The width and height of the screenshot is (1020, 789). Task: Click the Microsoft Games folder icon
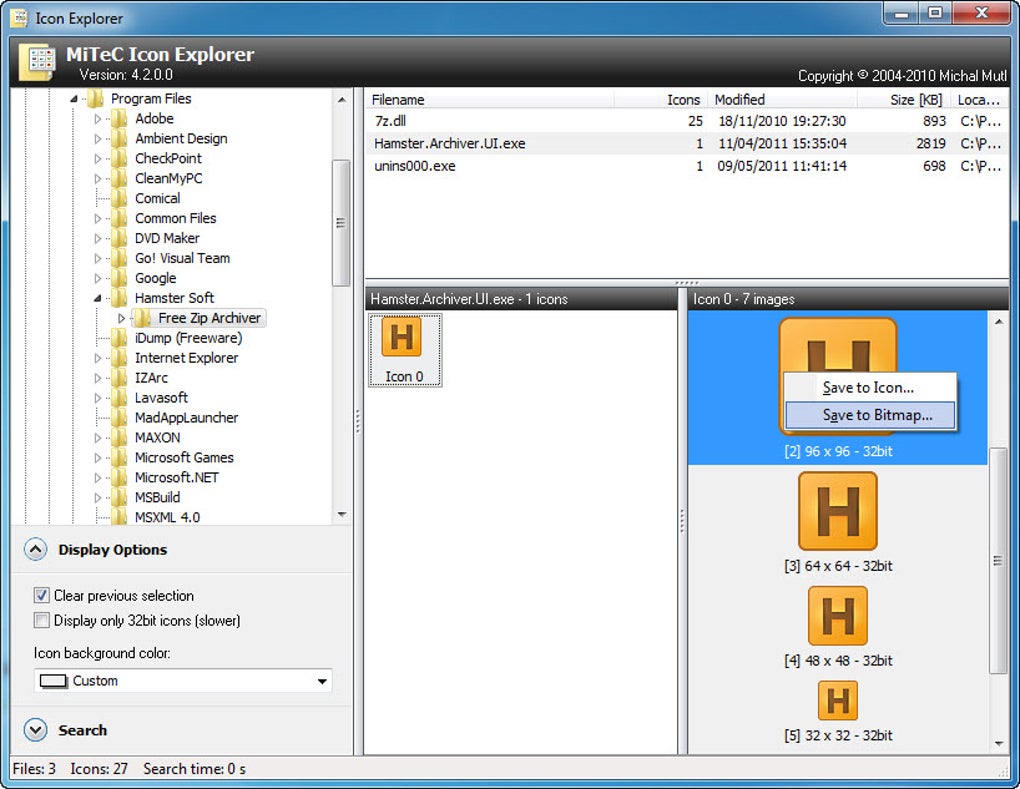[x=119, y=458]
